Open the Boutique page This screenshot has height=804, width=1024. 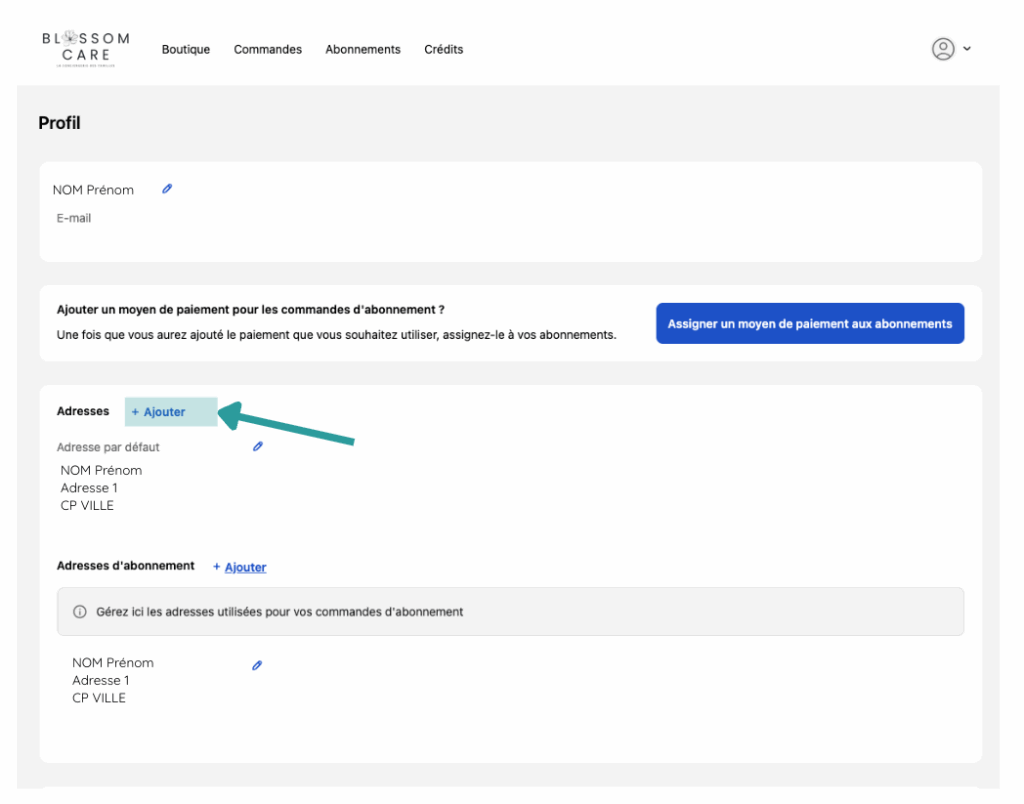coord(186,49)
